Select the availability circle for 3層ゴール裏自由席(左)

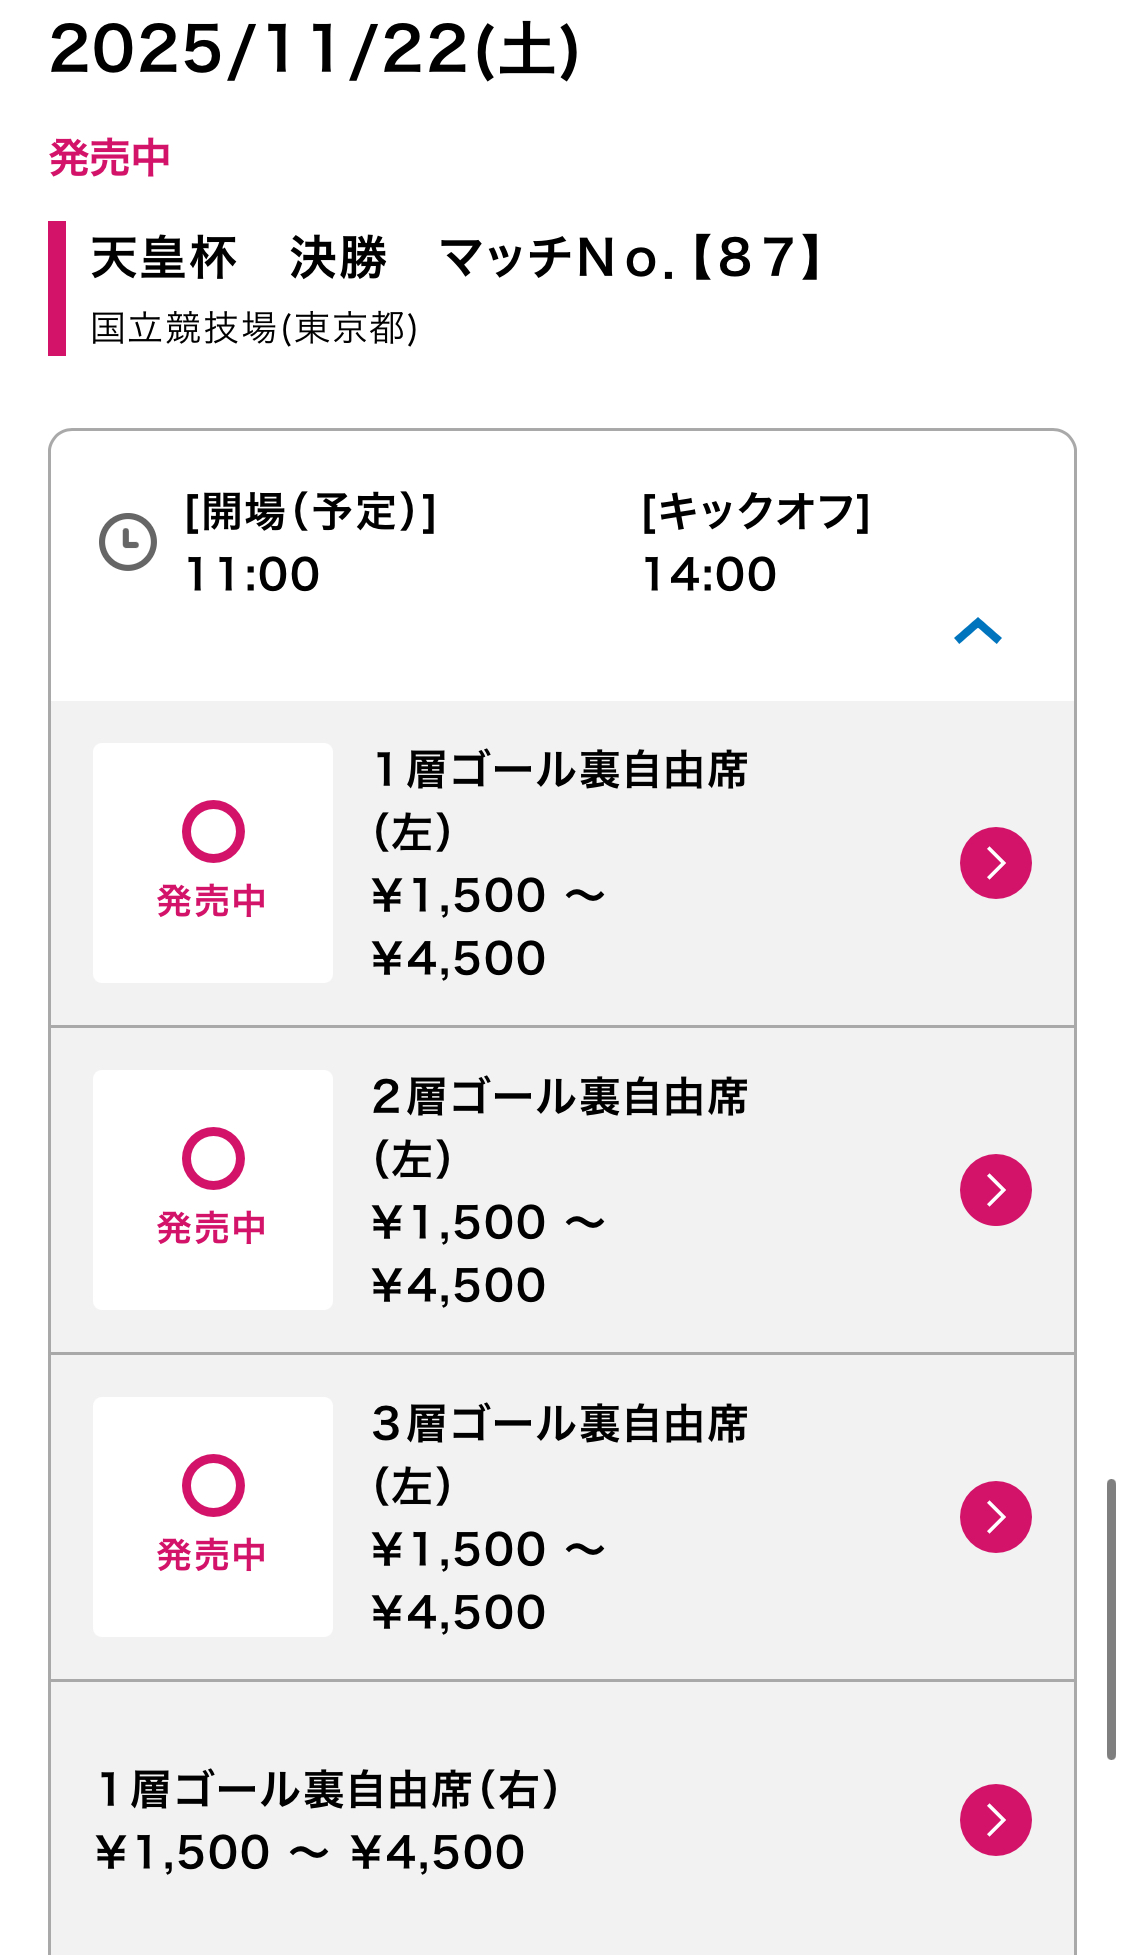(x=213, y=1485)
